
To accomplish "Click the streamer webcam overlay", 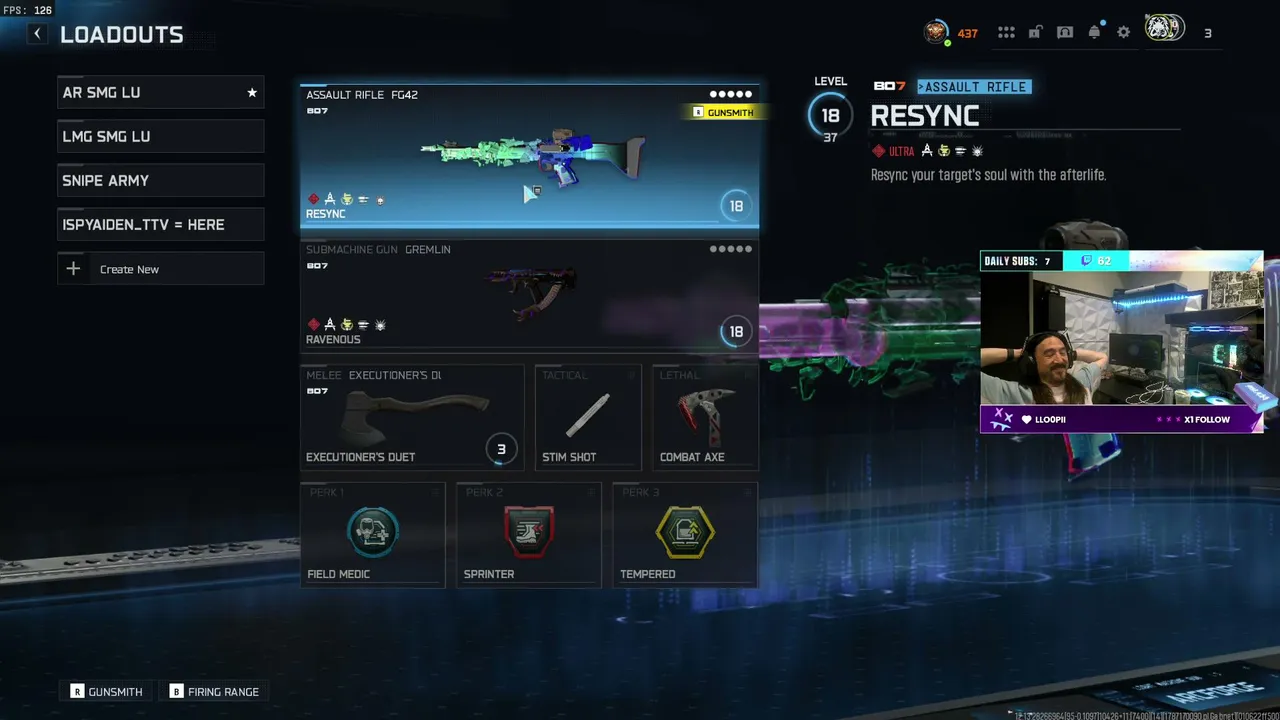I will coord(1121,342).
